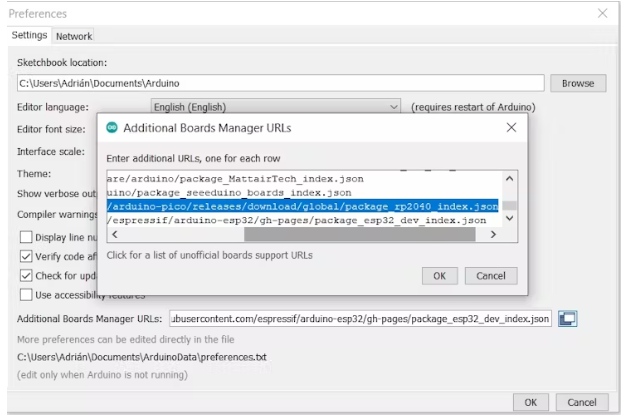
Task: Click Browse next to the sketchbook location
Action: [577, 83]
